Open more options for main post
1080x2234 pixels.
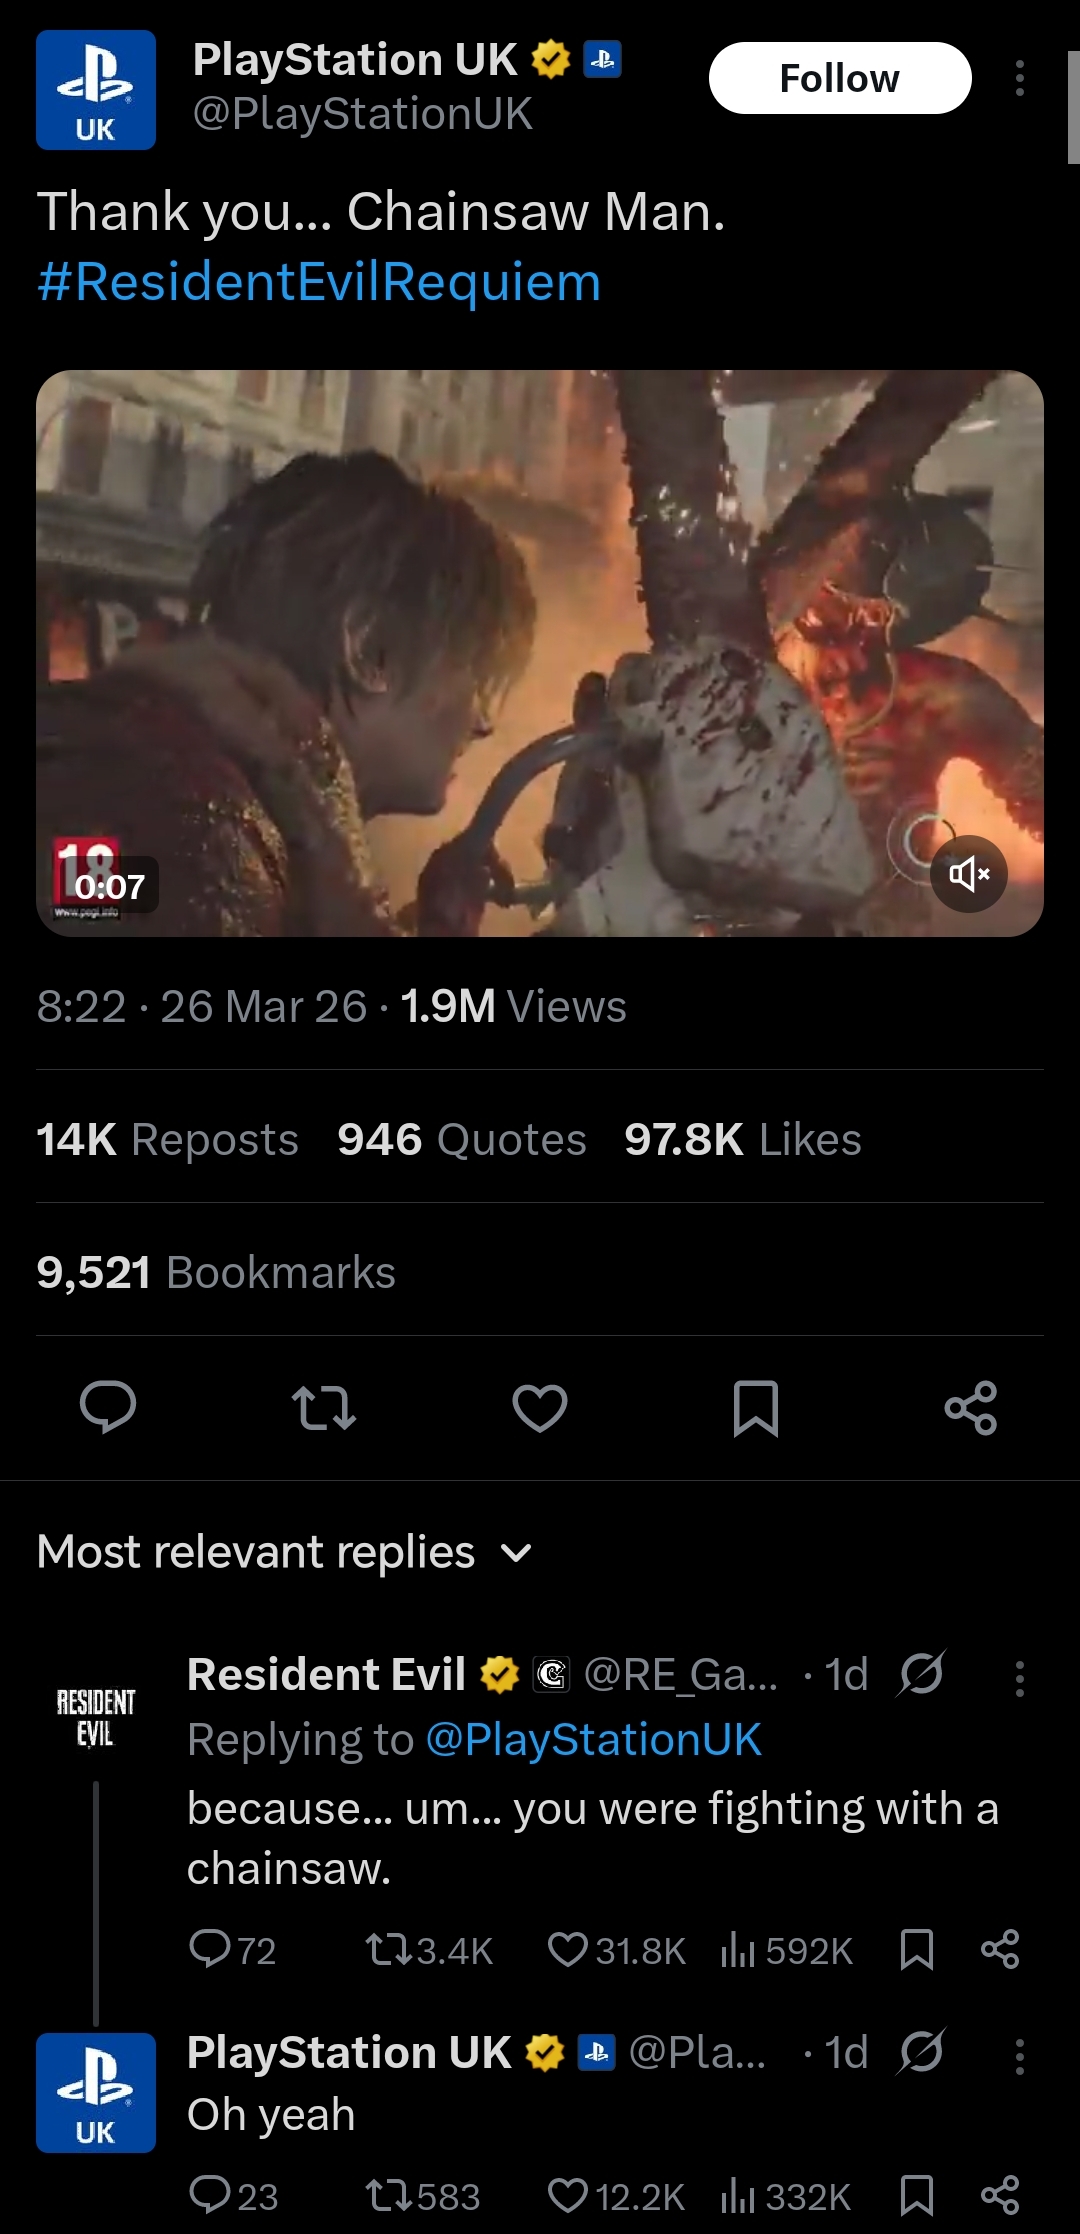point(1019,78)
